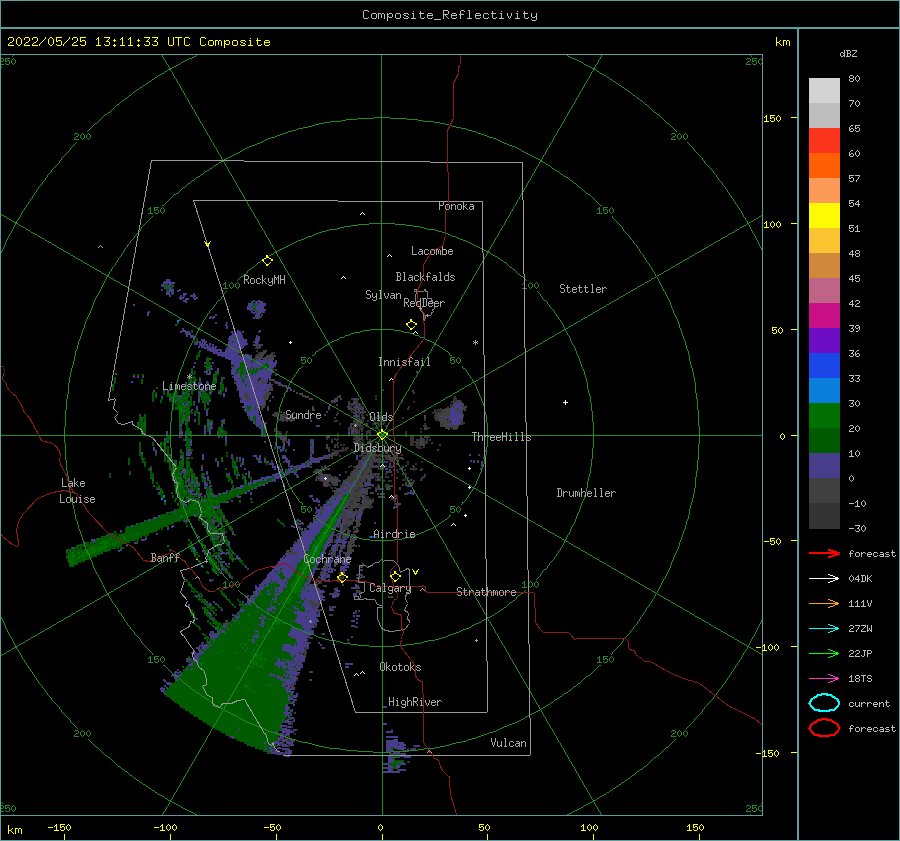The height and width of the screenshot is (841, 900).
Task: Click the Lake Louise label
Action: coord(77,491)
